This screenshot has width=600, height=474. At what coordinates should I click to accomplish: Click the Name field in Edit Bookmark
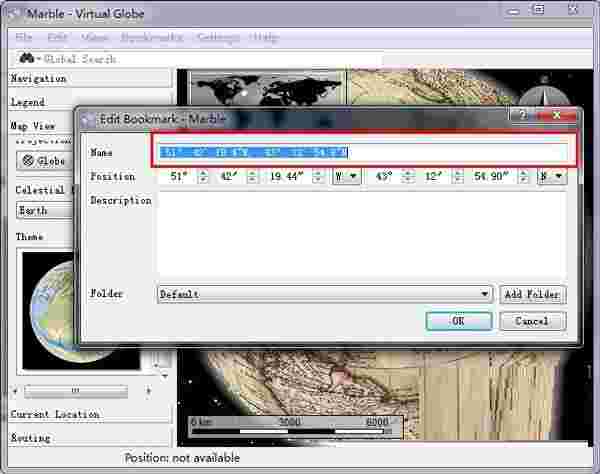(x=363, y=152)
